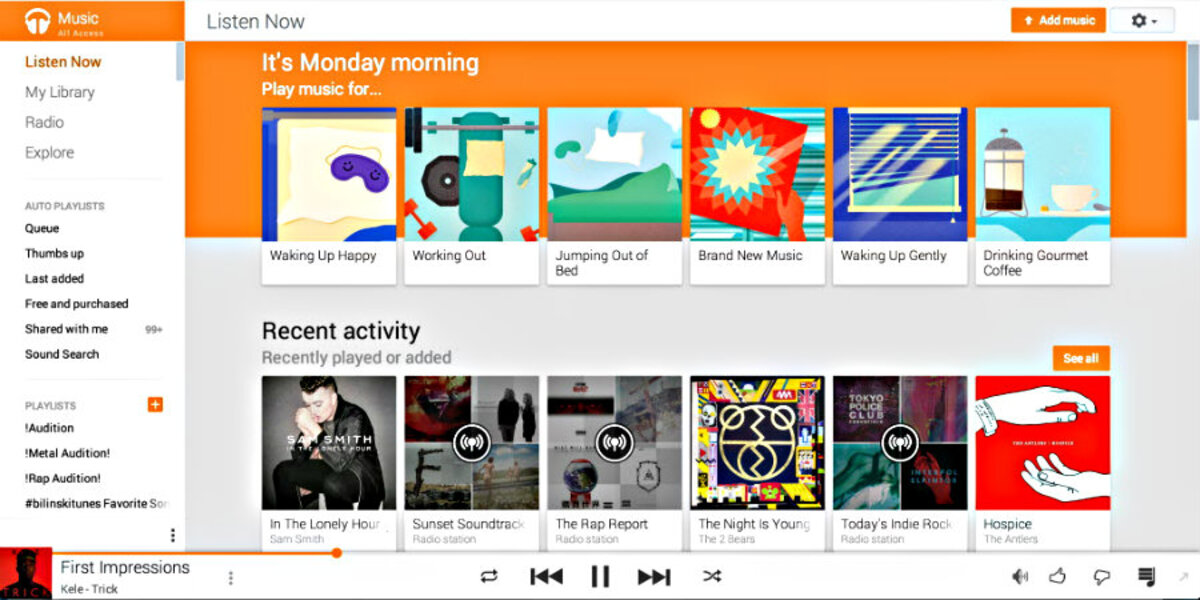Start the Sunset Soundtrack radio station

click(472, 443)
